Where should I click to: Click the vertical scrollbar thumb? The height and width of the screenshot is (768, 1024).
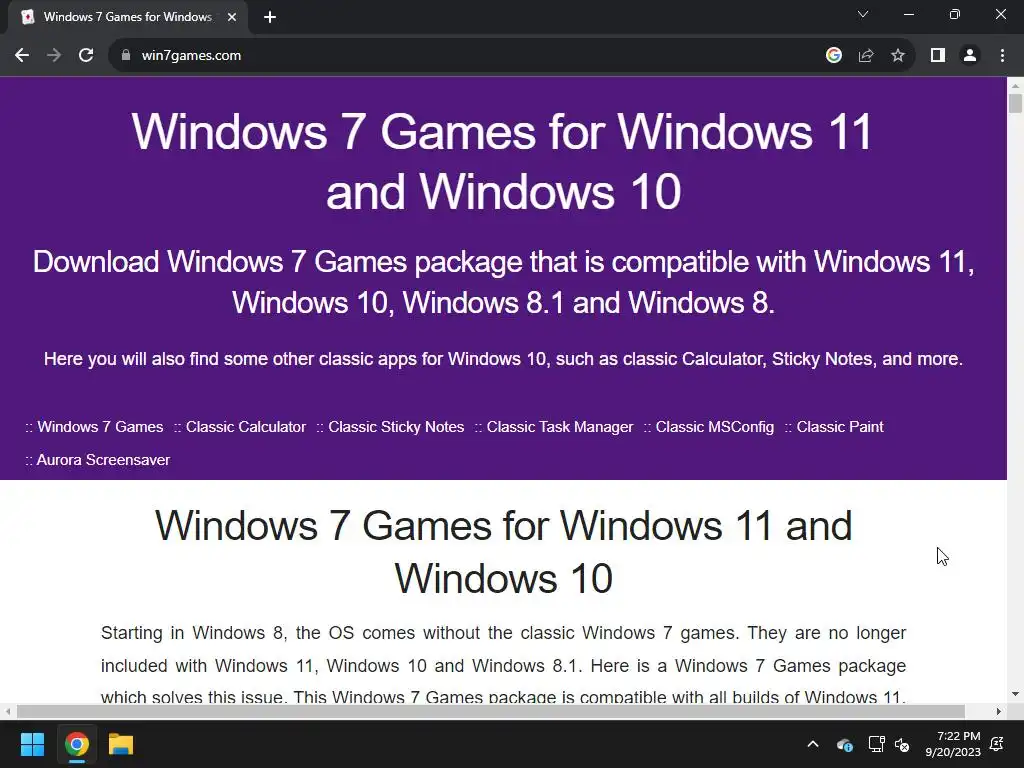click(x=1015, y=104)
